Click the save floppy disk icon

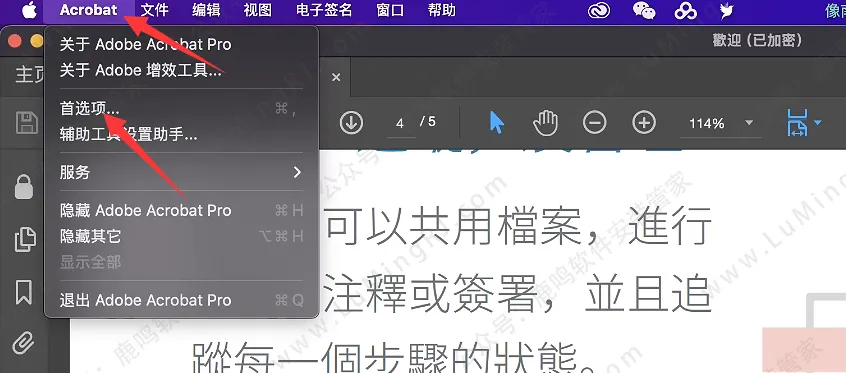(x=26, y=123)
